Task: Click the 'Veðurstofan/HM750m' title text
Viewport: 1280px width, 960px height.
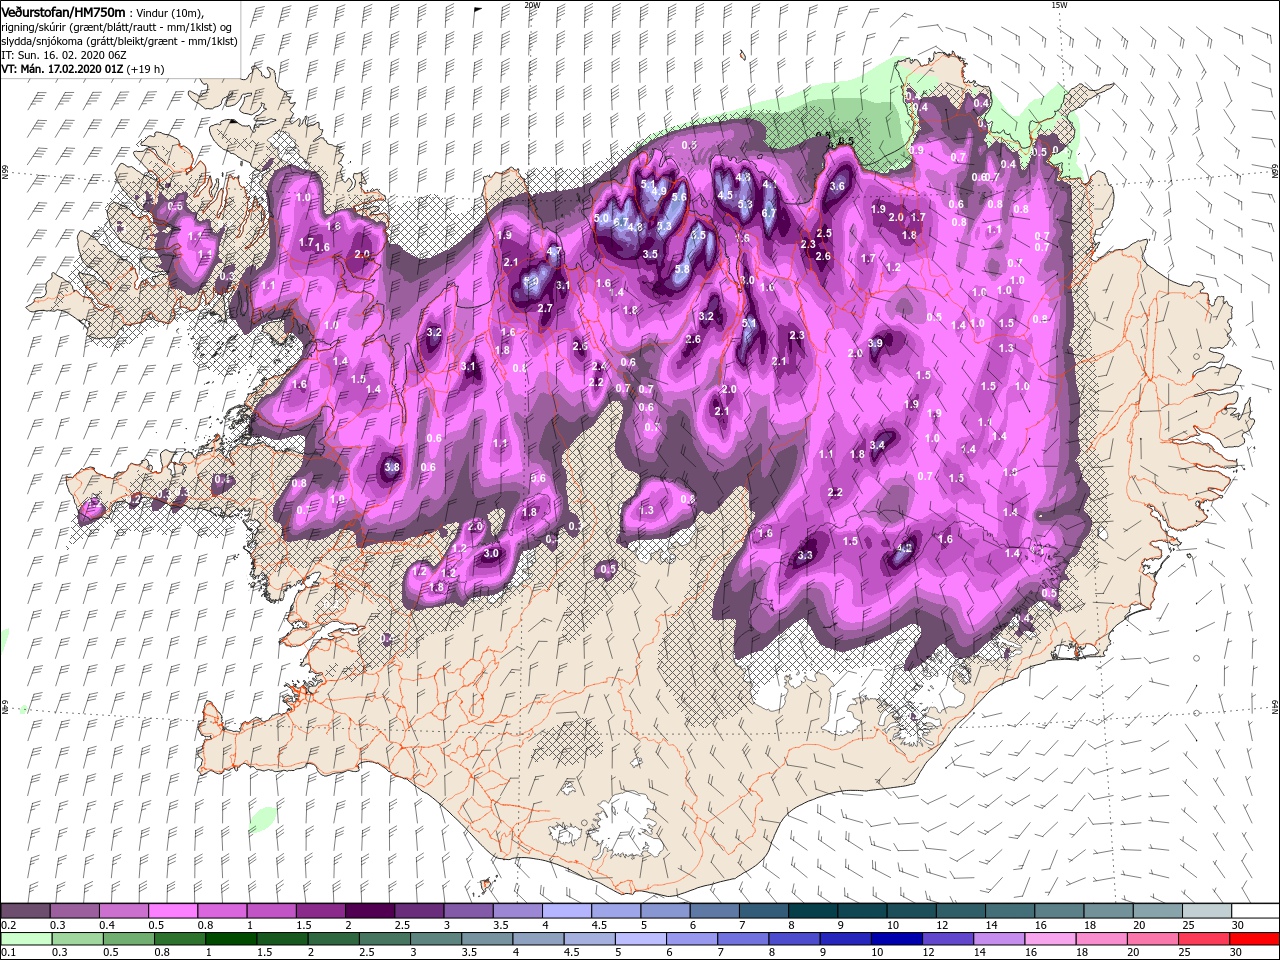Action: point(63,12)
